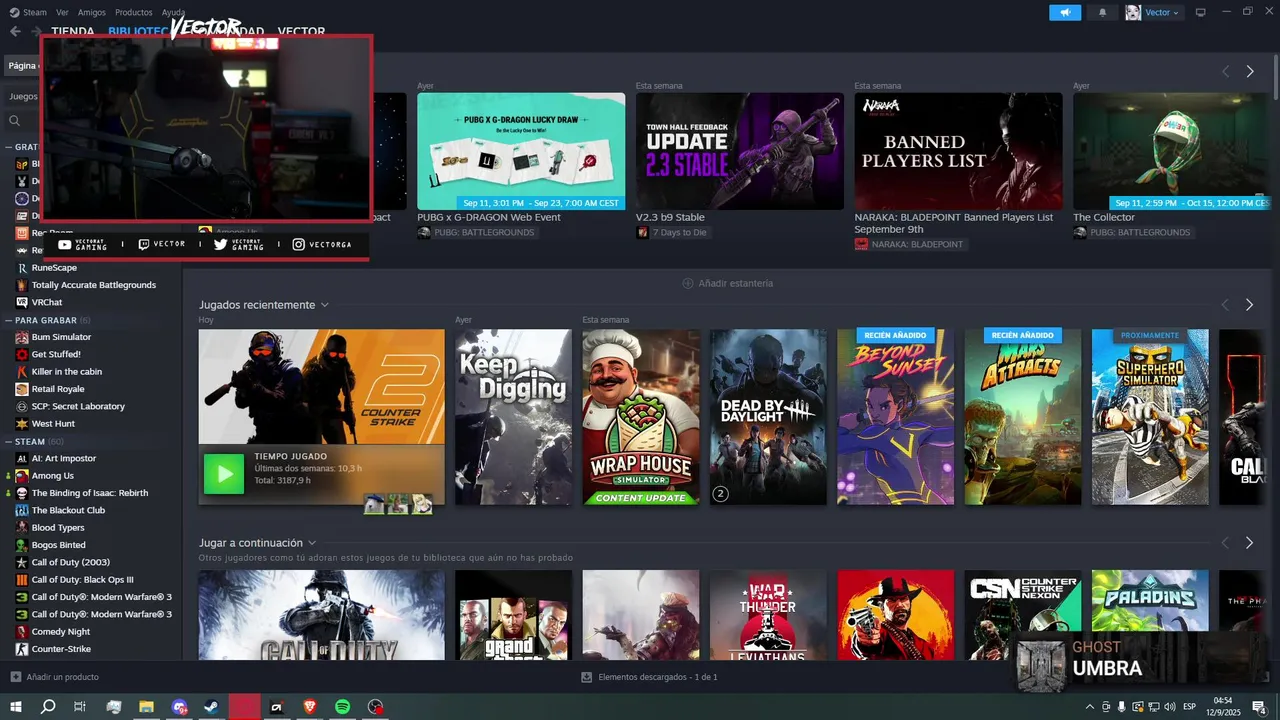
Task: Advance Jugados recientemente with the right arrow
Action: pos(1249,304)
